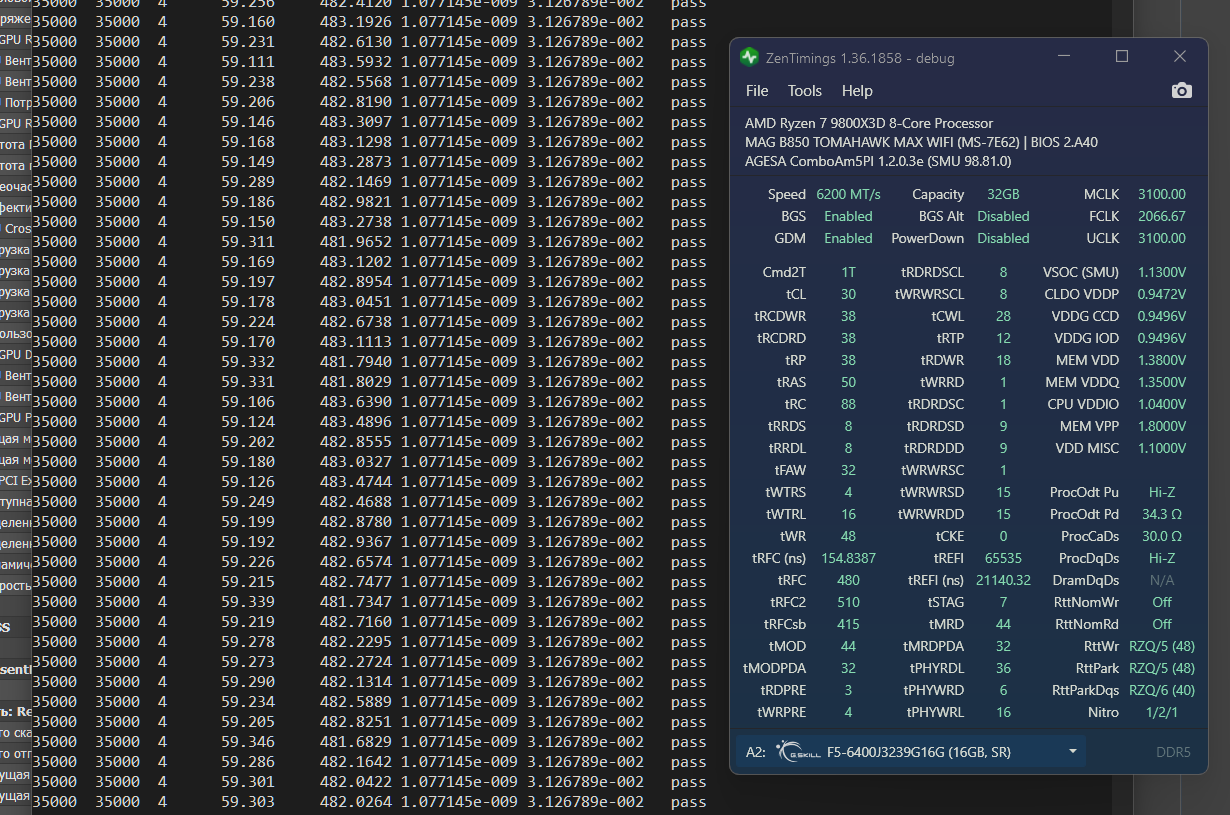Click the MAG B850 TOMAHAWK MAX WIFI line

[x=921, y=142]
